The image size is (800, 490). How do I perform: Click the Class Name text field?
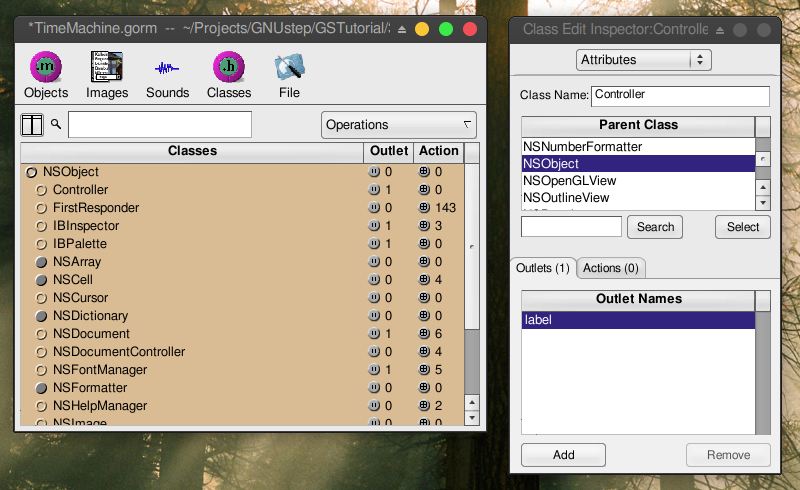click(679, 95)
